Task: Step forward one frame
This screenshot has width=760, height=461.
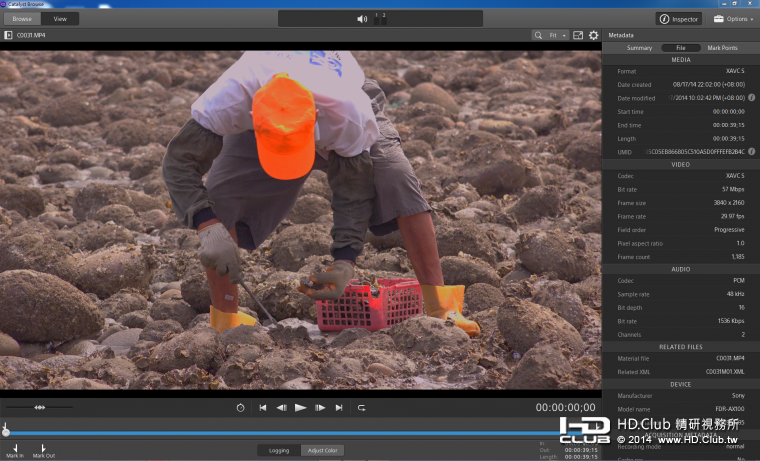Action: point(320,408)
